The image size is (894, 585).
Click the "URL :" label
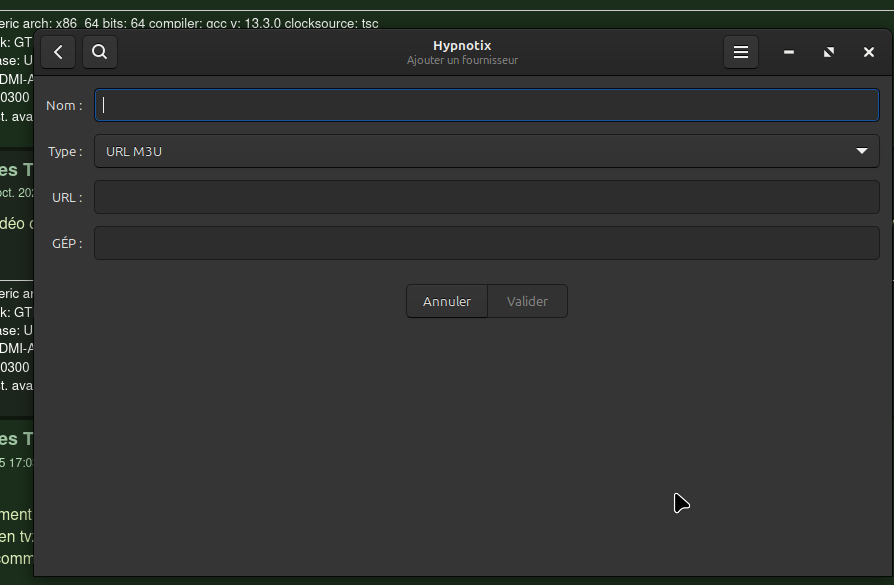[x=67, y=197]
